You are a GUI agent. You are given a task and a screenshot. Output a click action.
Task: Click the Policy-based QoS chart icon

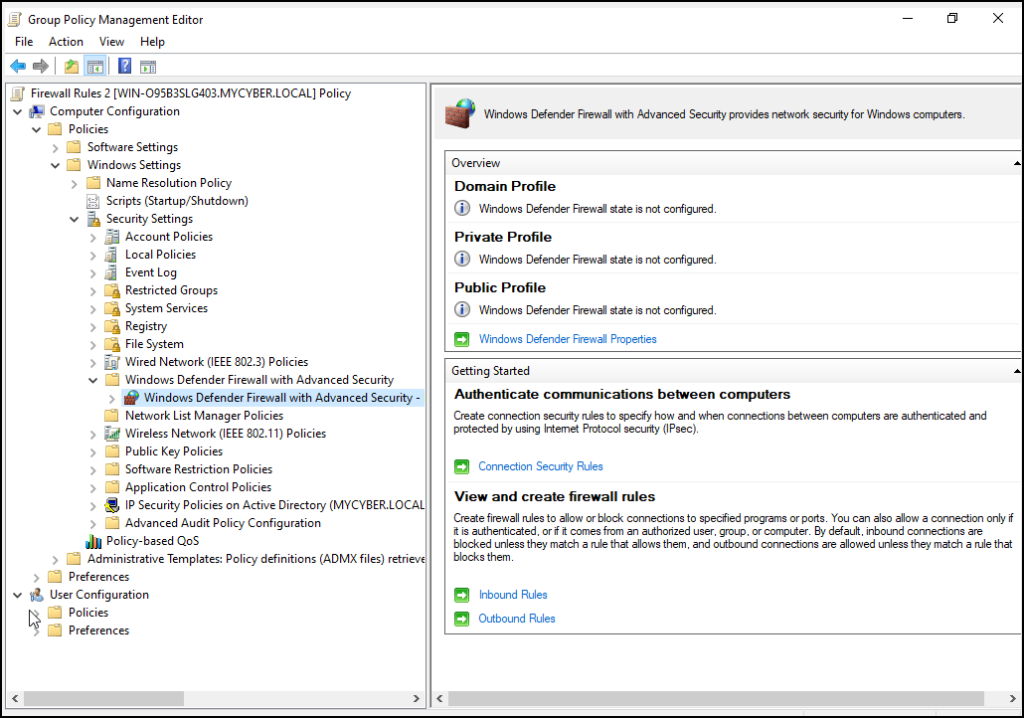[93, 541]
